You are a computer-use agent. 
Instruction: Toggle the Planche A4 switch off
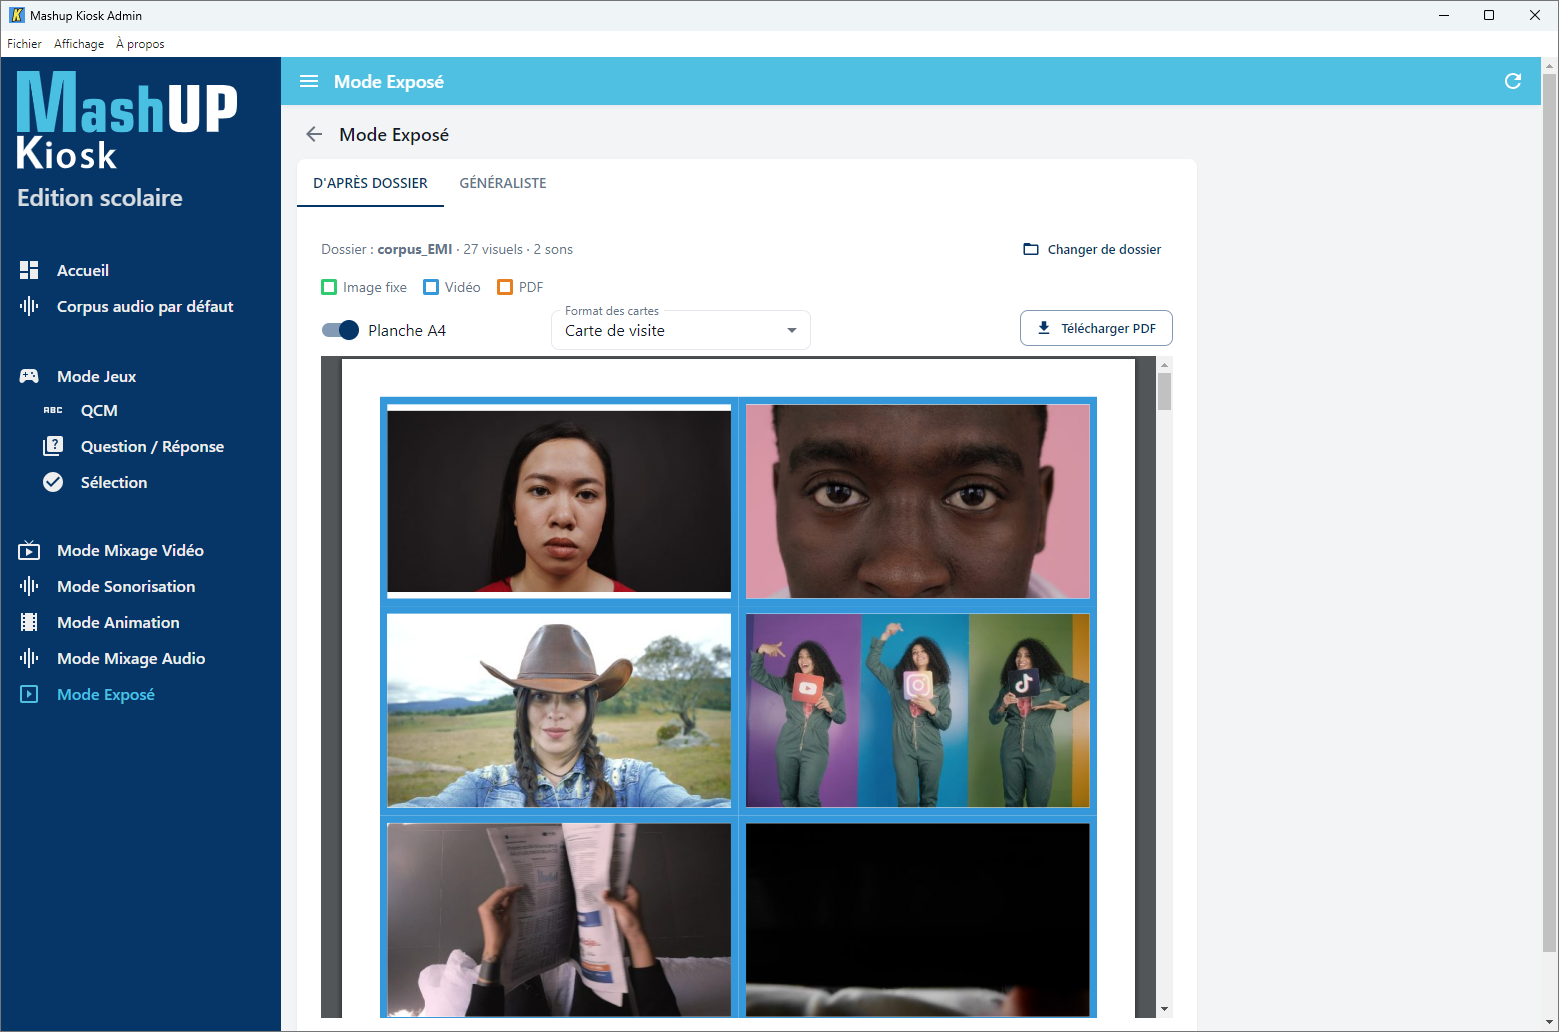[340, 330]
